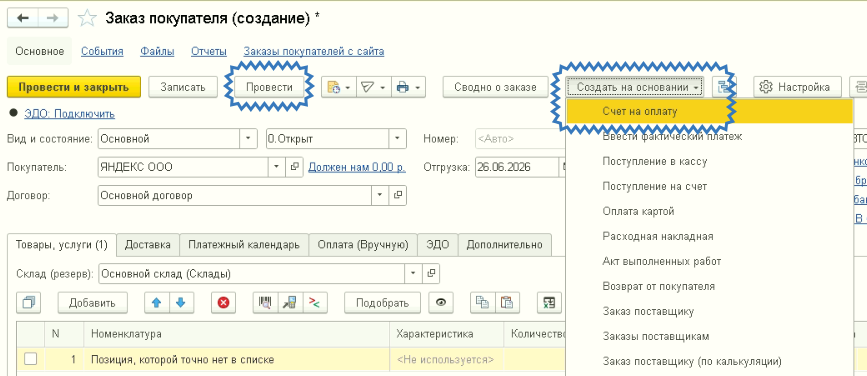Click the Сводно о заказе button

[x=495, y=87]
